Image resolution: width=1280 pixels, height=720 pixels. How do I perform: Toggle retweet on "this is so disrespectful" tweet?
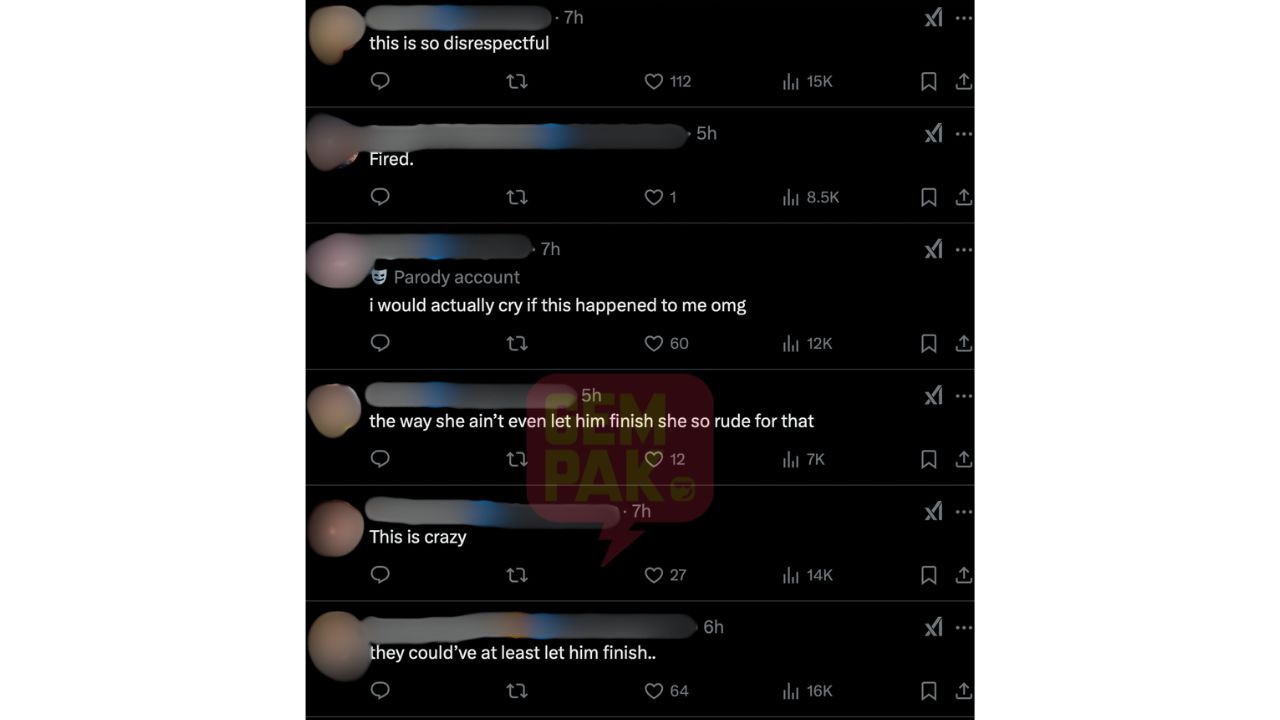point(517,81)
